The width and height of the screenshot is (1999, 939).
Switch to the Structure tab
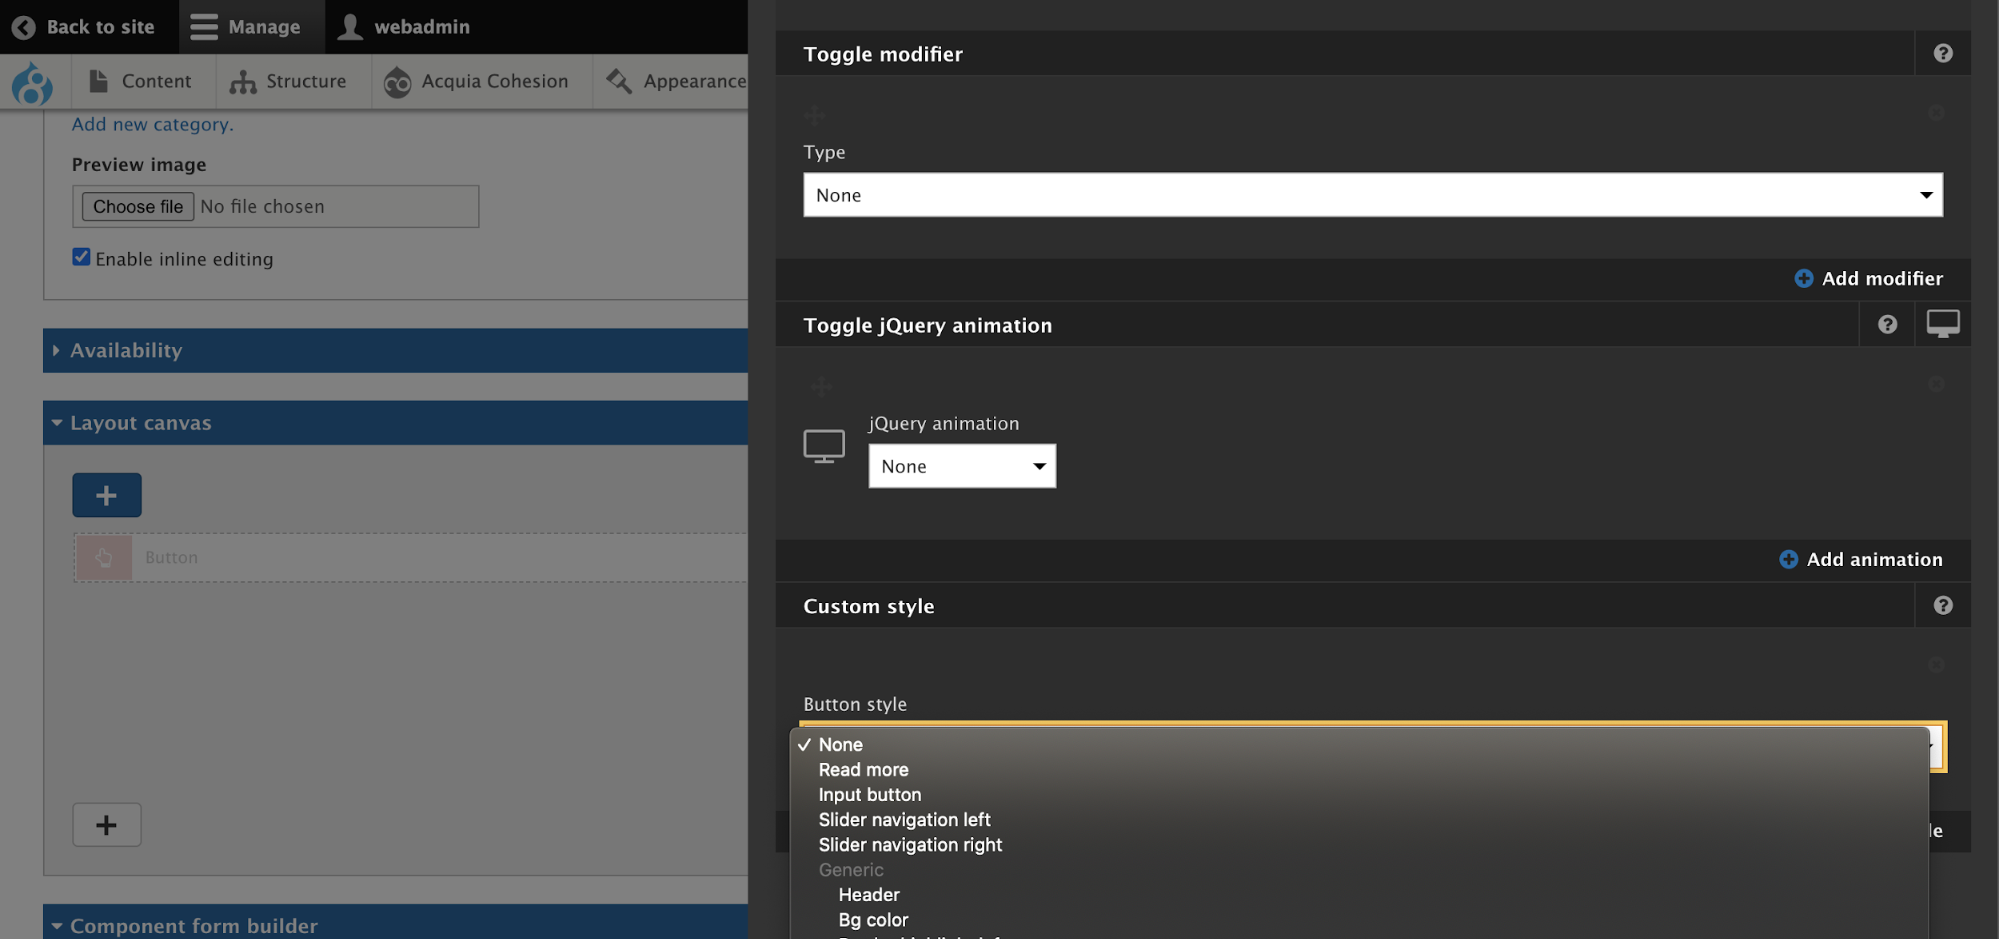pos(293,81)
